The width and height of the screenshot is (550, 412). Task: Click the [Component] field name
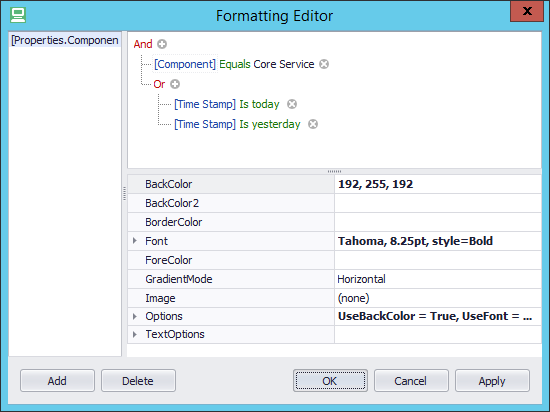(x=185, y=64)
